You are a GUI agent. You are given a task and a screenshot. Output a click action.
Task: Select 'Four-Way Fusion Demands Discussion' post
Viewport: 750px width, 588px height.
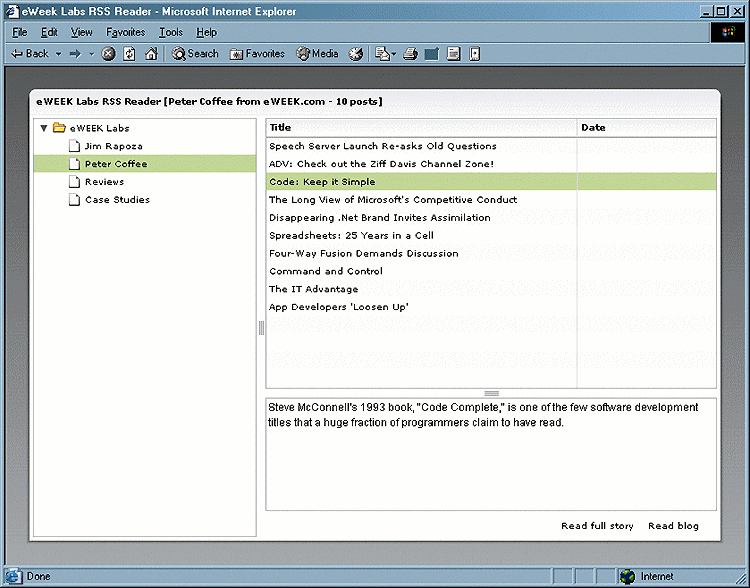click(491, 253)
